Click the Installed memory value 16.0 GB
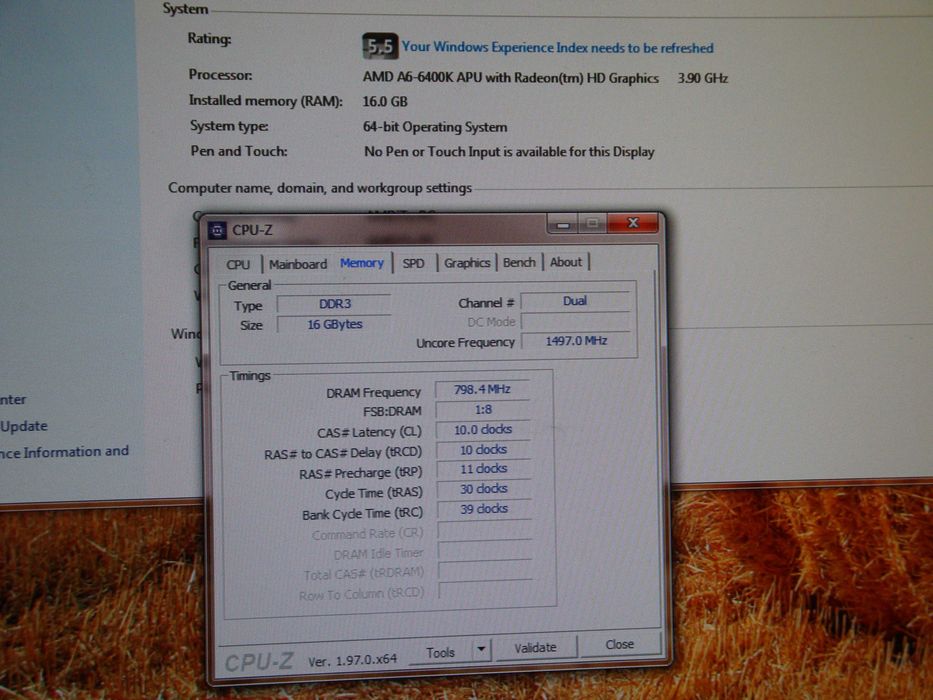933x700 pixels. pos(385,102)
